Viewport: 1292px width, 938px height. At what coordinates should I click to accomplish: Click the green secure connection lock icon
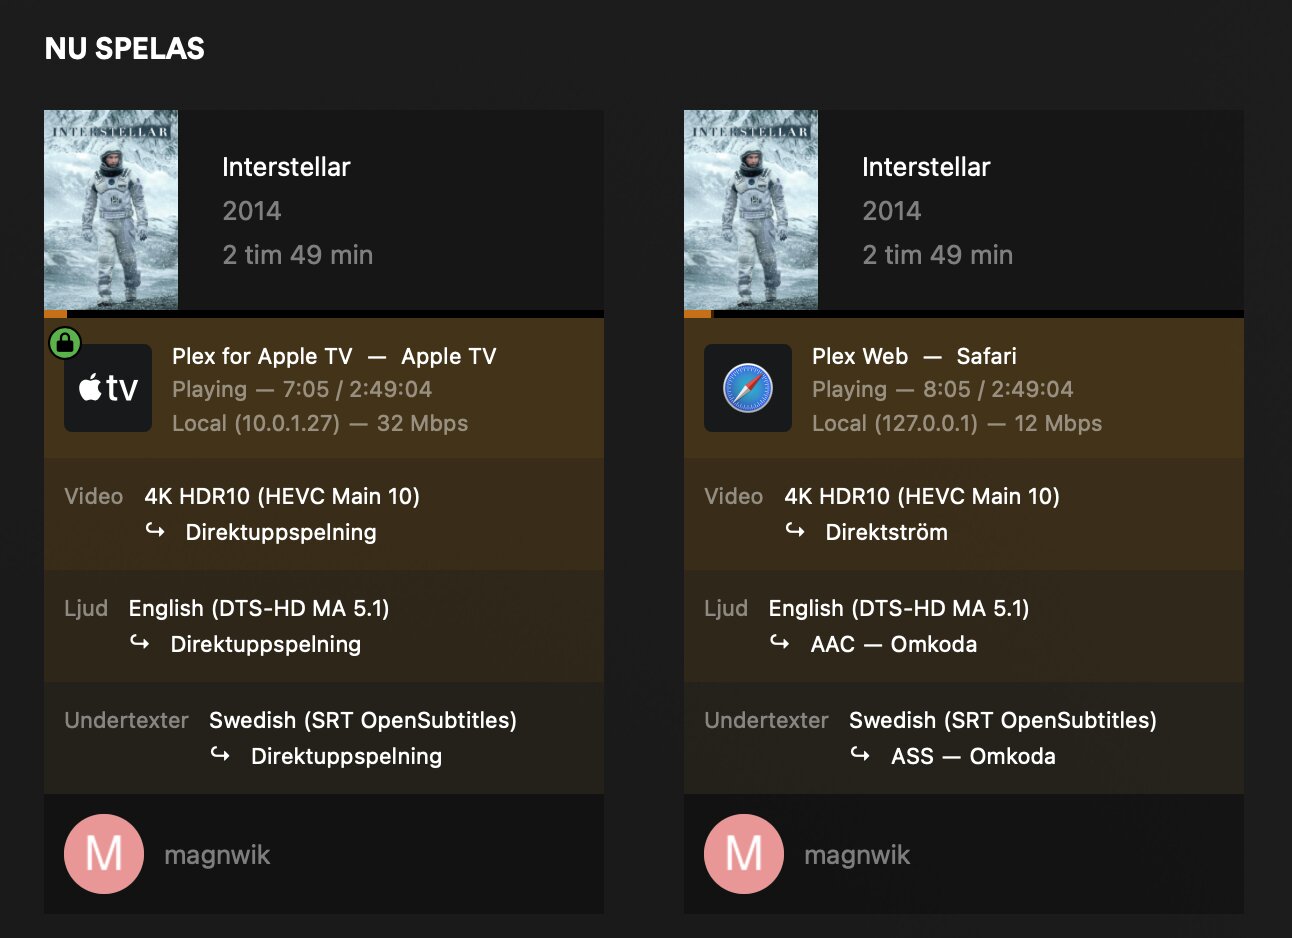coord(65,343)
